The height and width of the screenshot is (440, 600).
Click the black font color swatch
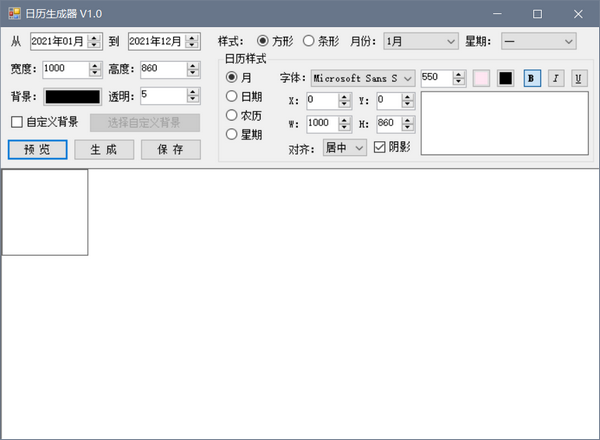tap(506, 78)
